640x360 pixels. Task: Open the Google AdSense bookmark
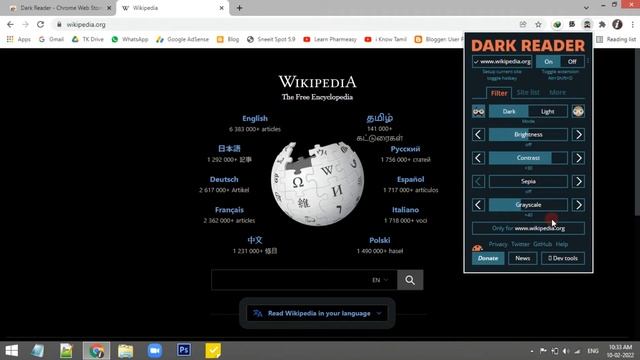[182, 39]
